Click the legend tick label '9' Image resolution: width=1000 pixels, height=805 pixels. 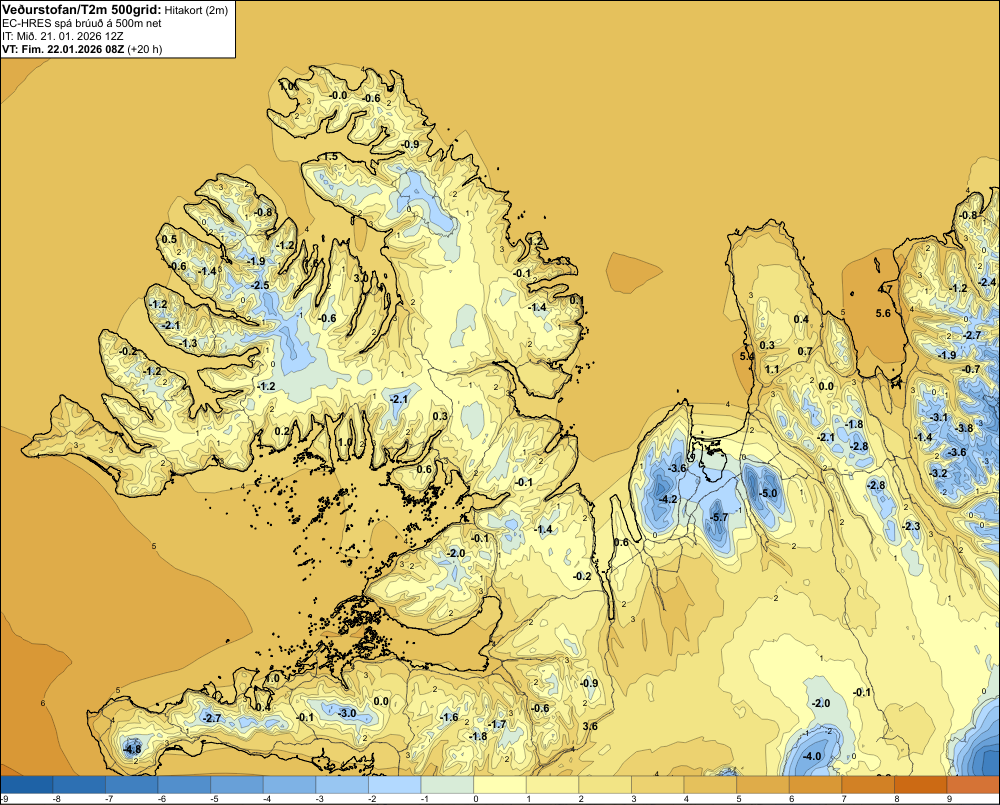point(949,799)
